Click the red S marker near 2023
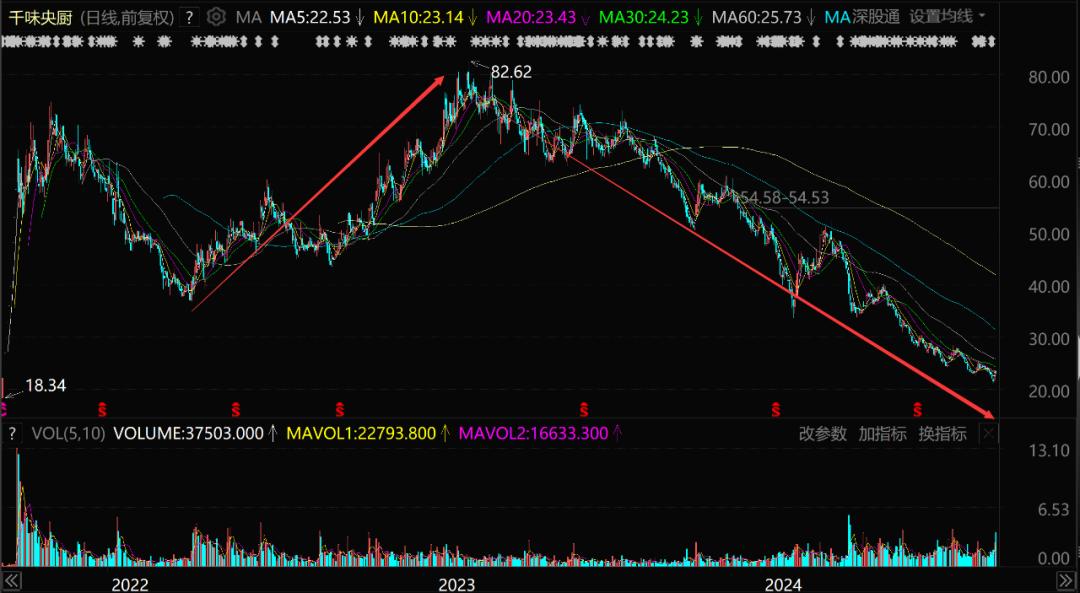 [x=340, y=410]
